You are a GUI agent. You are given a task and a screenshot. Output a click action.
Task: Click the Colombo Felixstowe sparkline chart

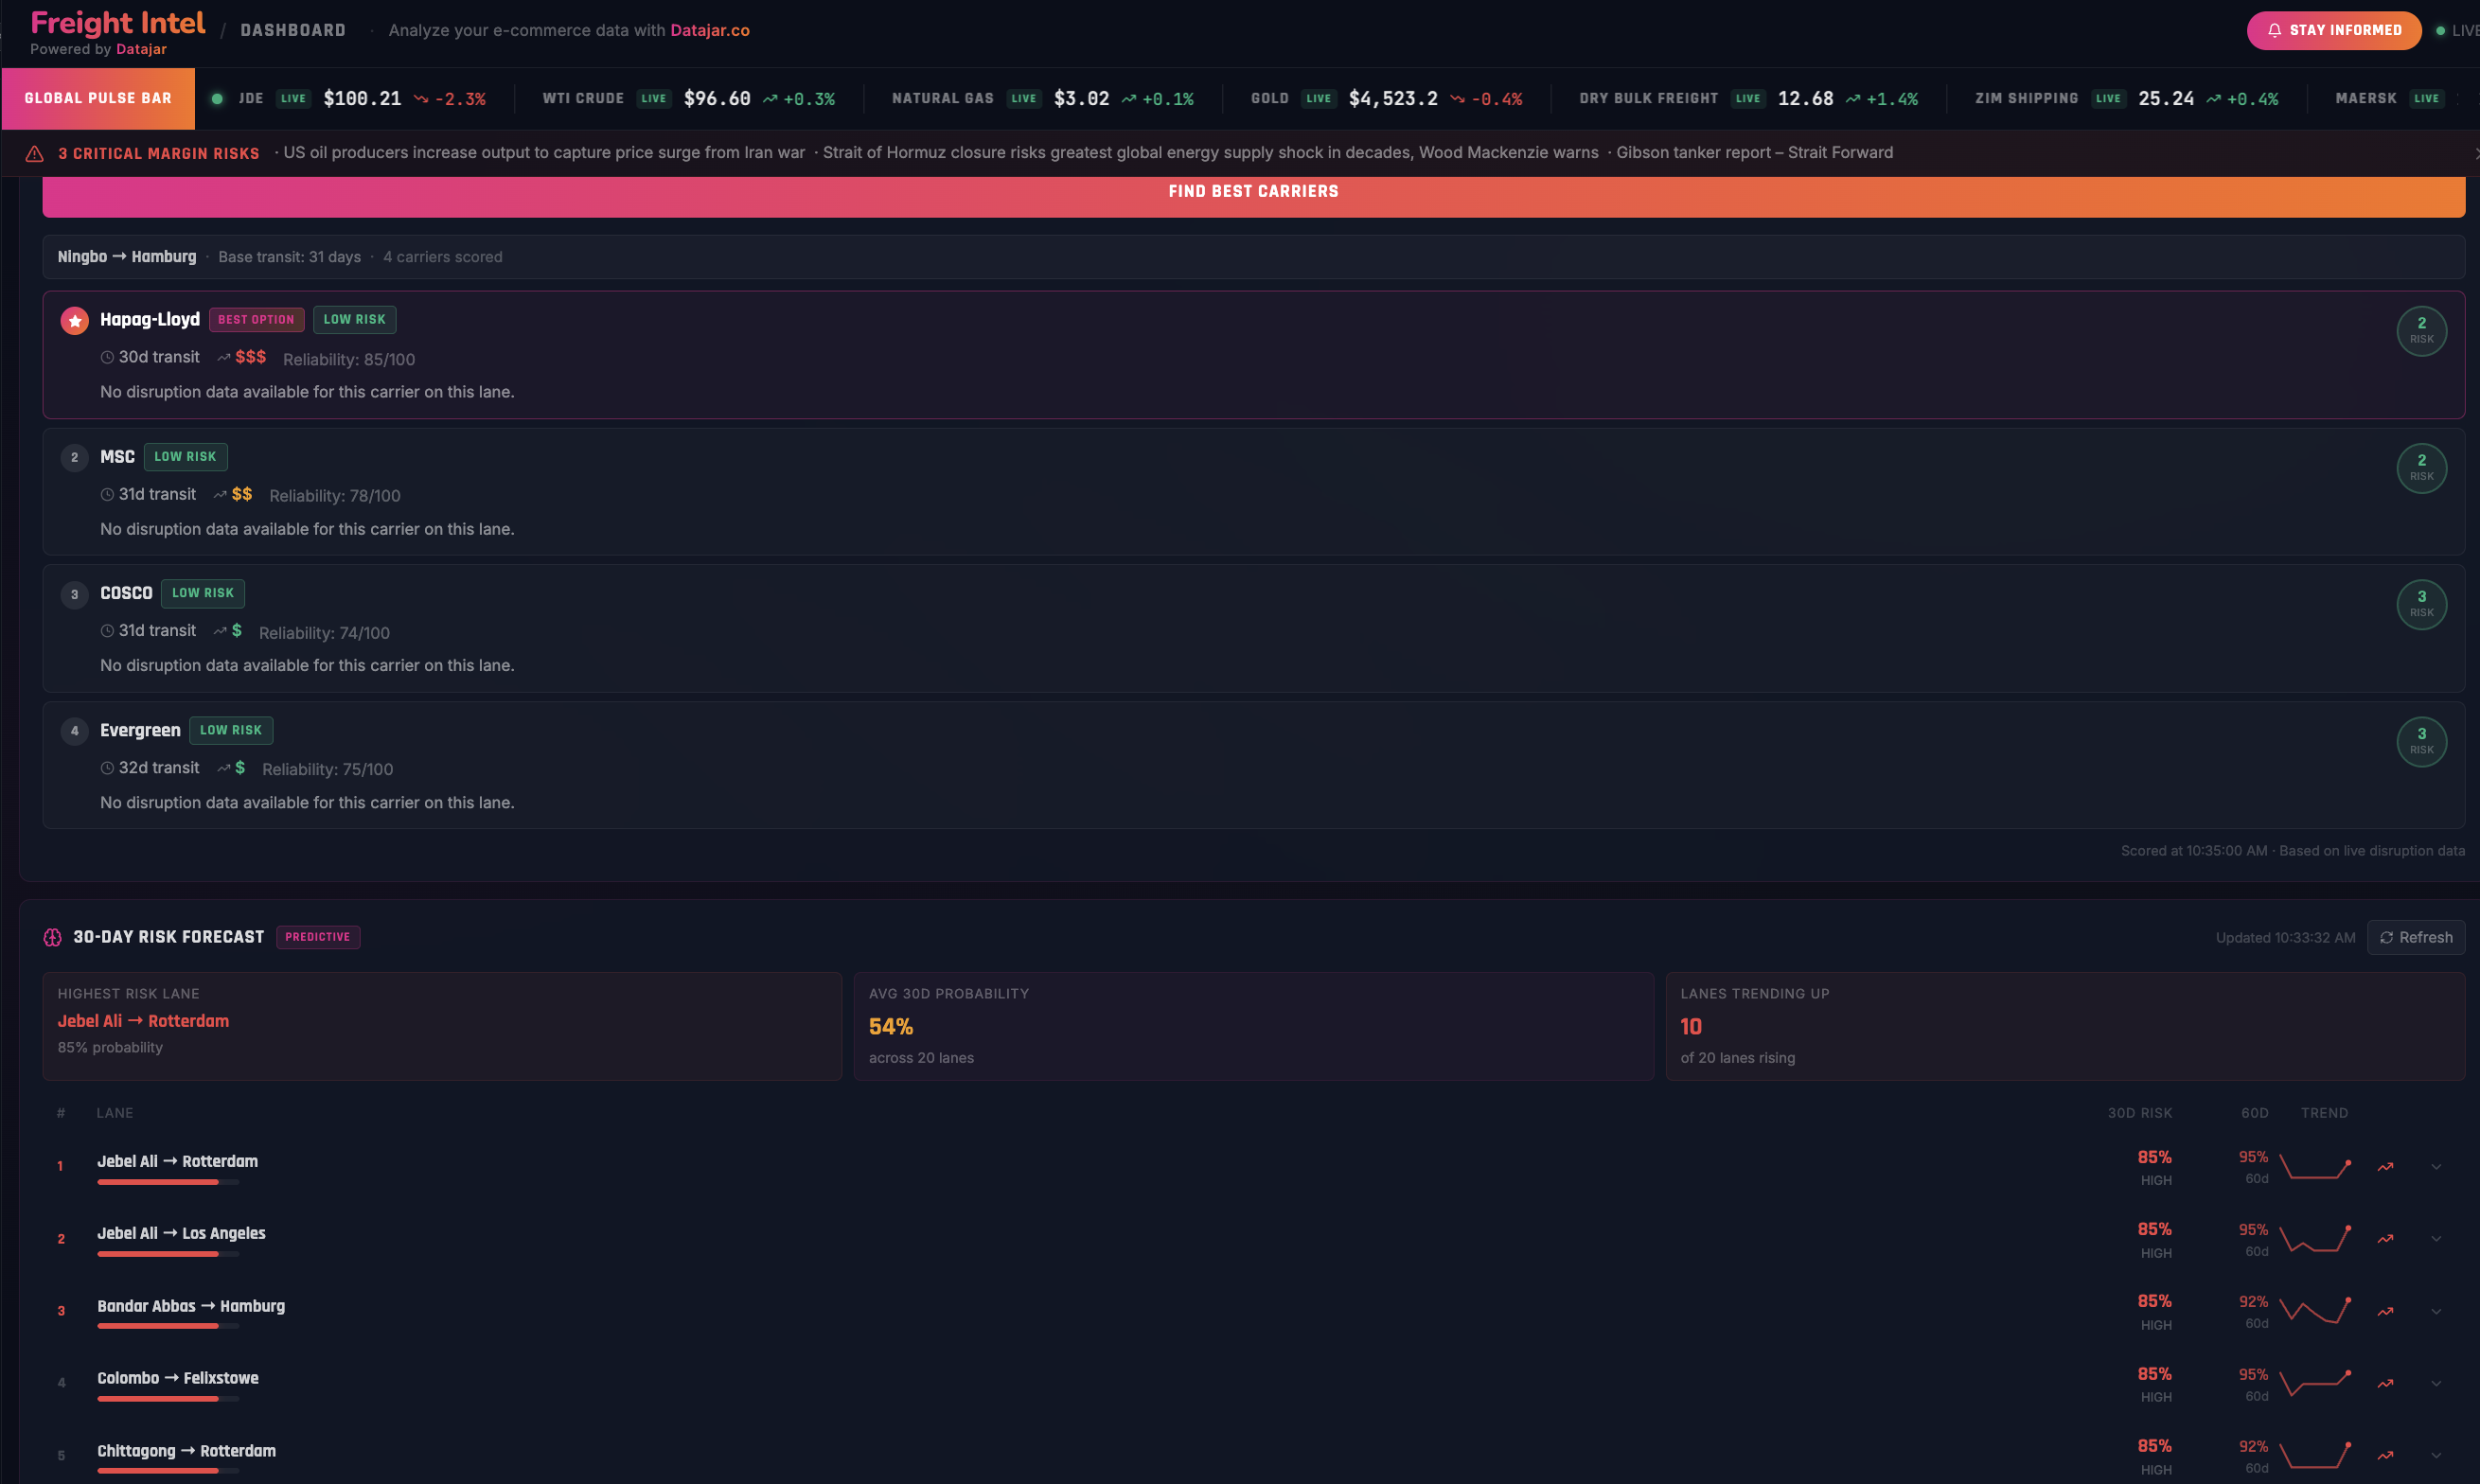pos(2315,1384)
